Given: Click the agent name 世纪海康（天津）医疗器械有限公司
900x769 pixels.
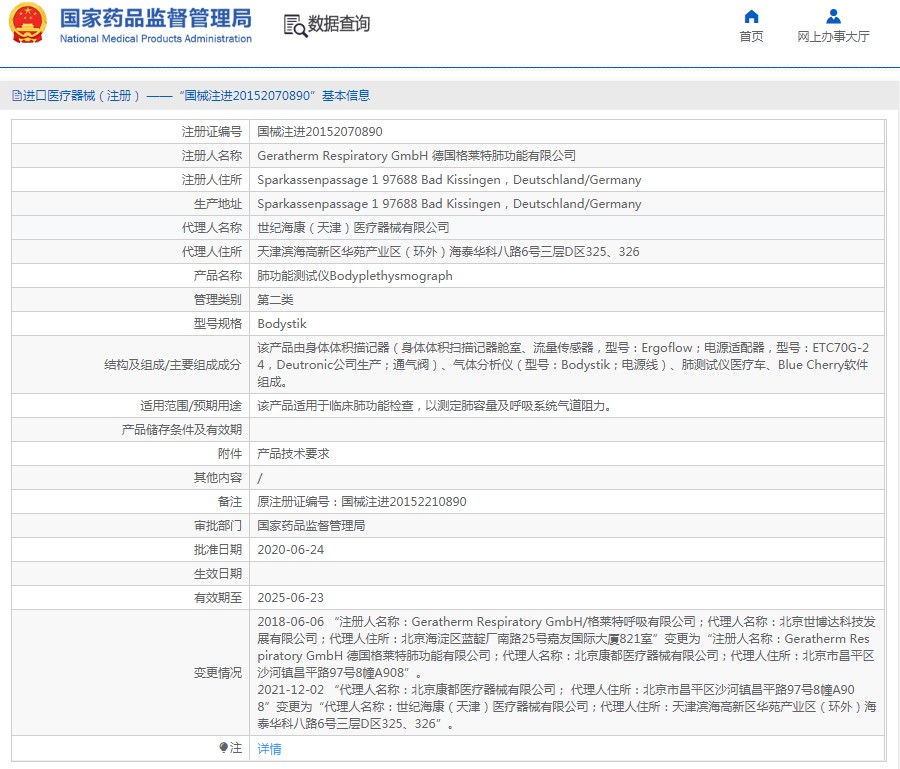Looking at the screenshot, I should (353, 228).
